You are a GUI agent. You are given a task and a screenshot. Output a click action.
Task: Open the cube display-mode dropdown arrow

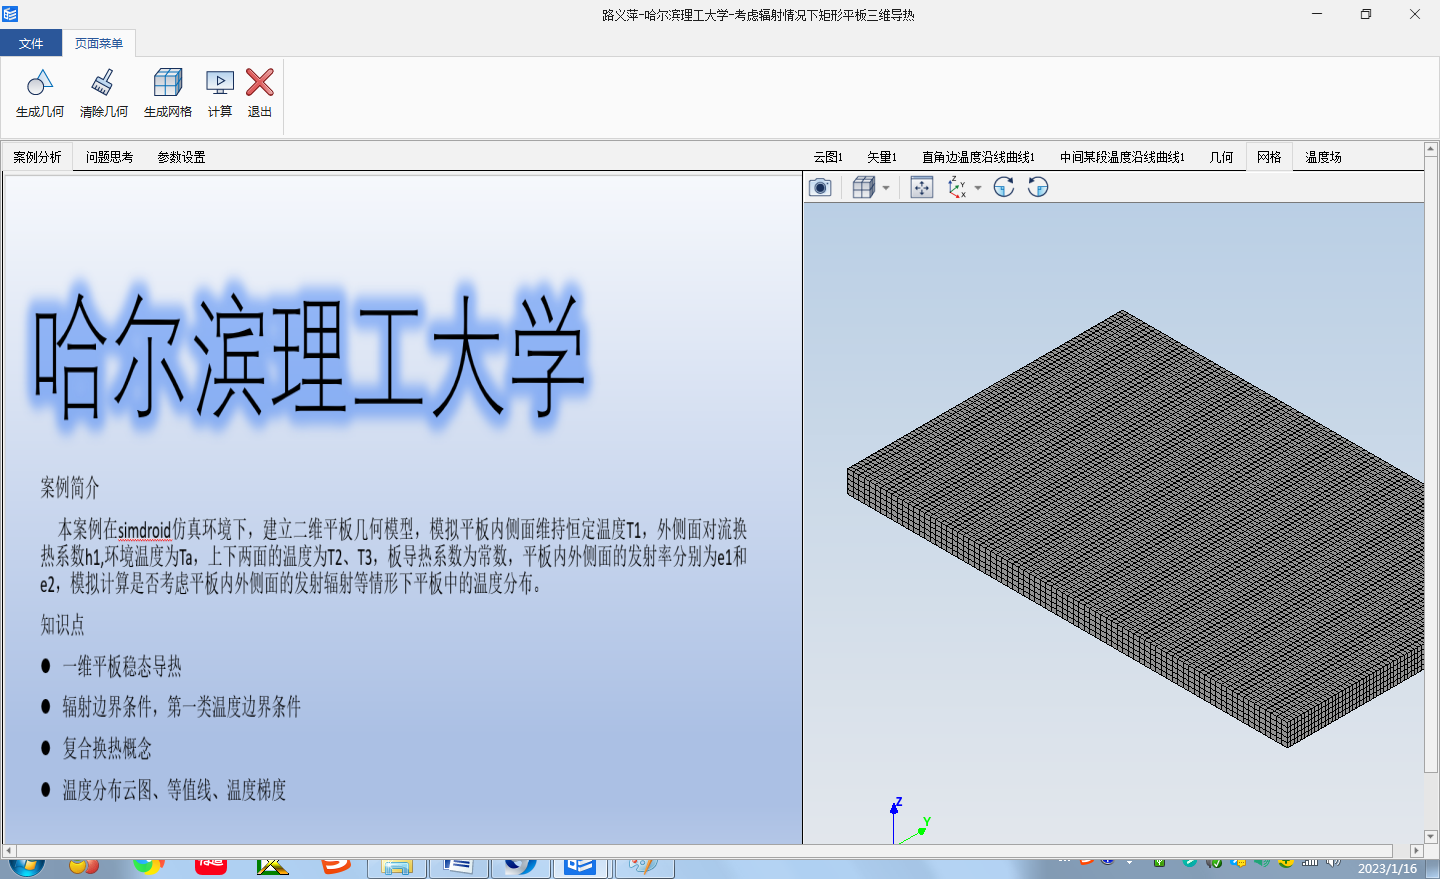pyautogui.click(x=886, y=188)
